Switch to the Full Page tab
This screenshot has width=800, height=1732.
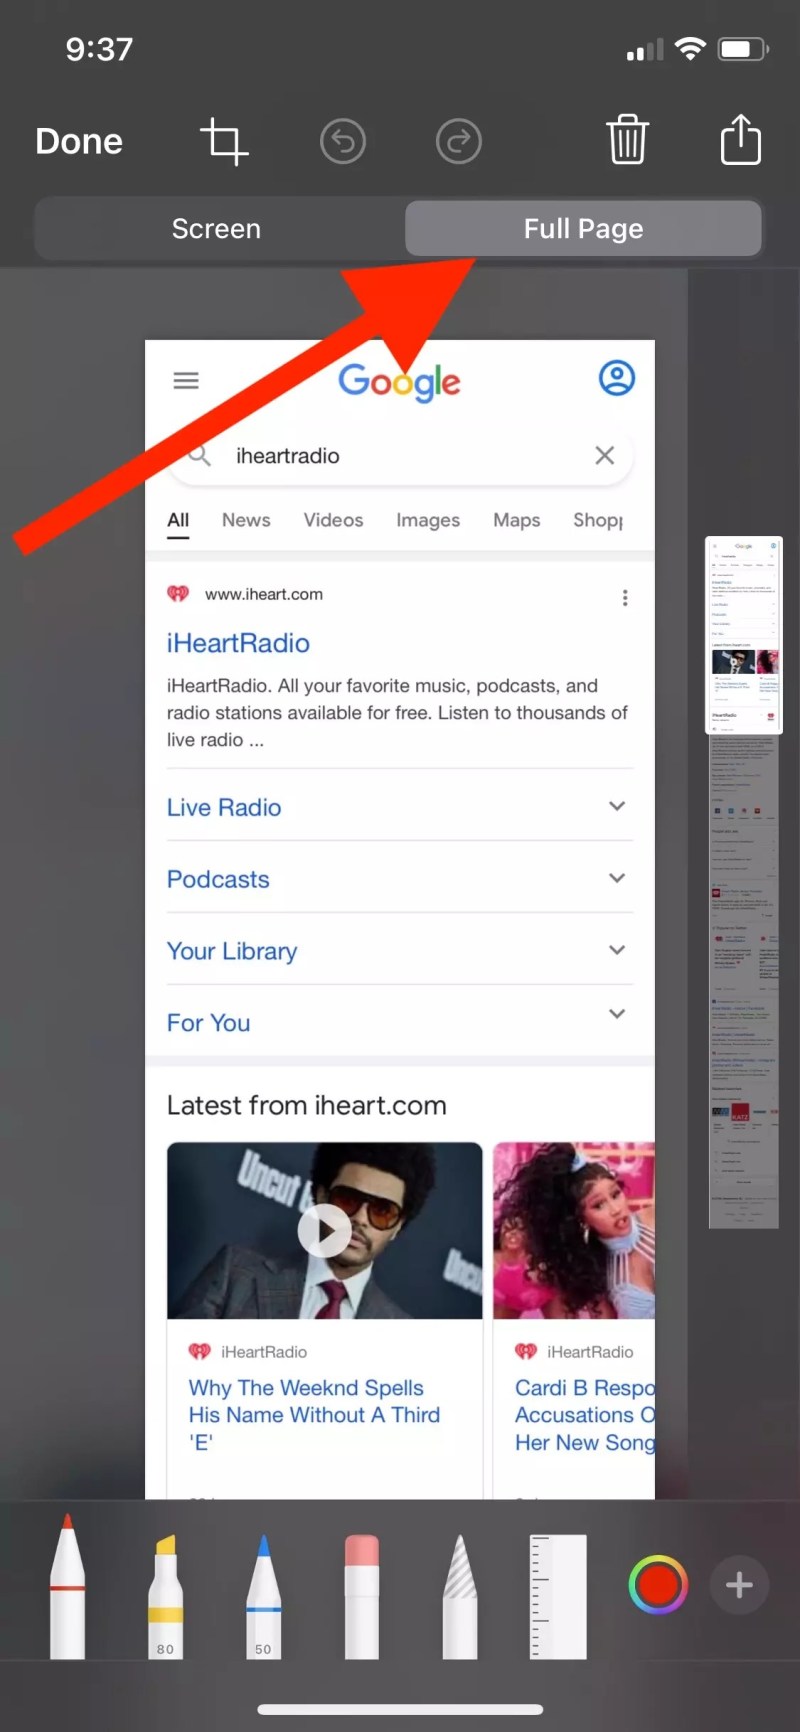point(584,229)
